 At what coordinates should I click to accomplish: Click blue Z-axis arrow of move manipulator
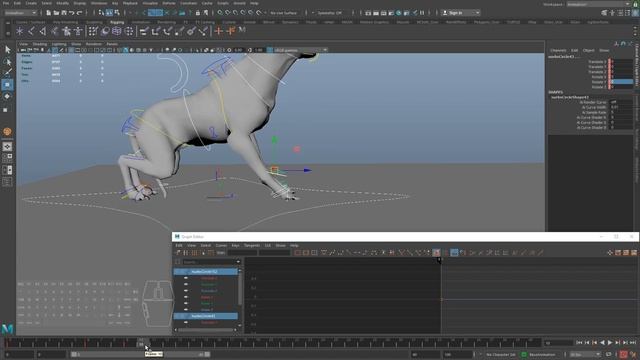[307, 170]
